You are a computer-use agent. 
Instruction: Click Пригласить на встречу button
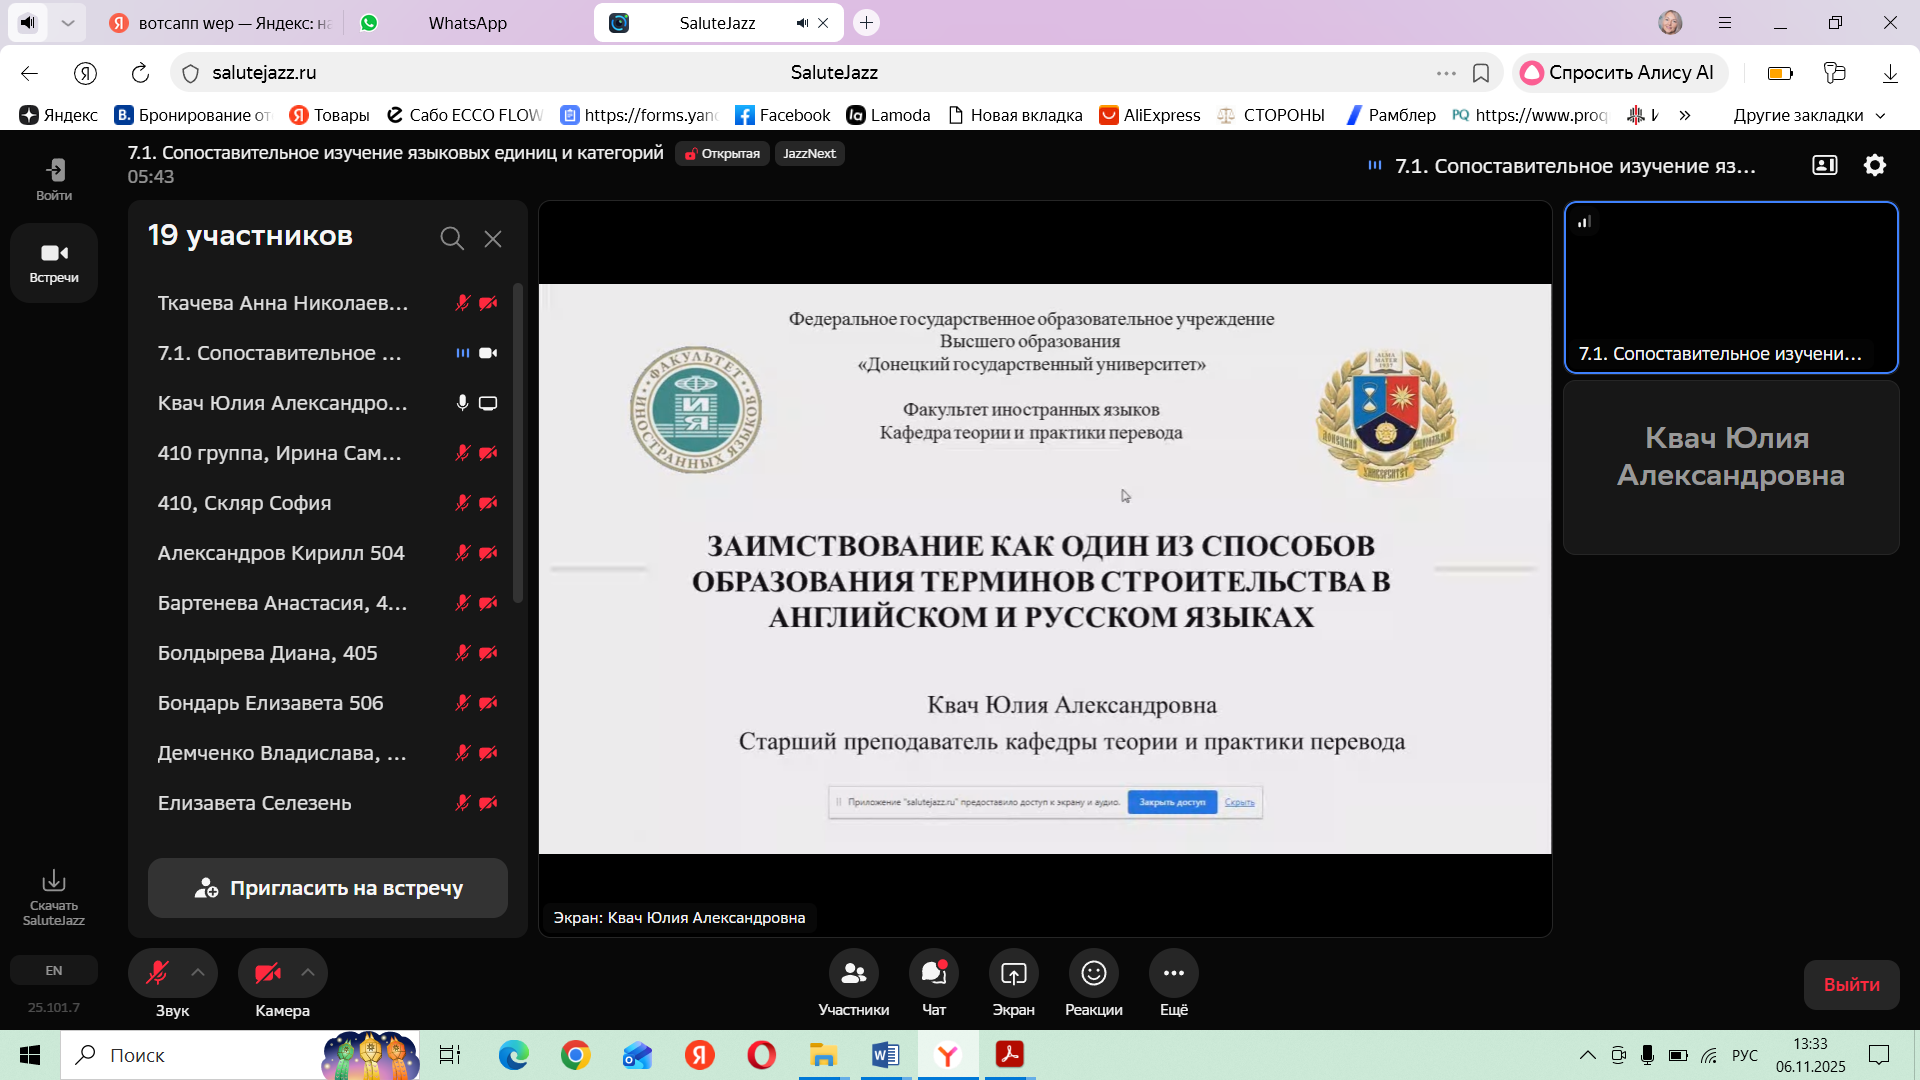[x=328, y=888]
